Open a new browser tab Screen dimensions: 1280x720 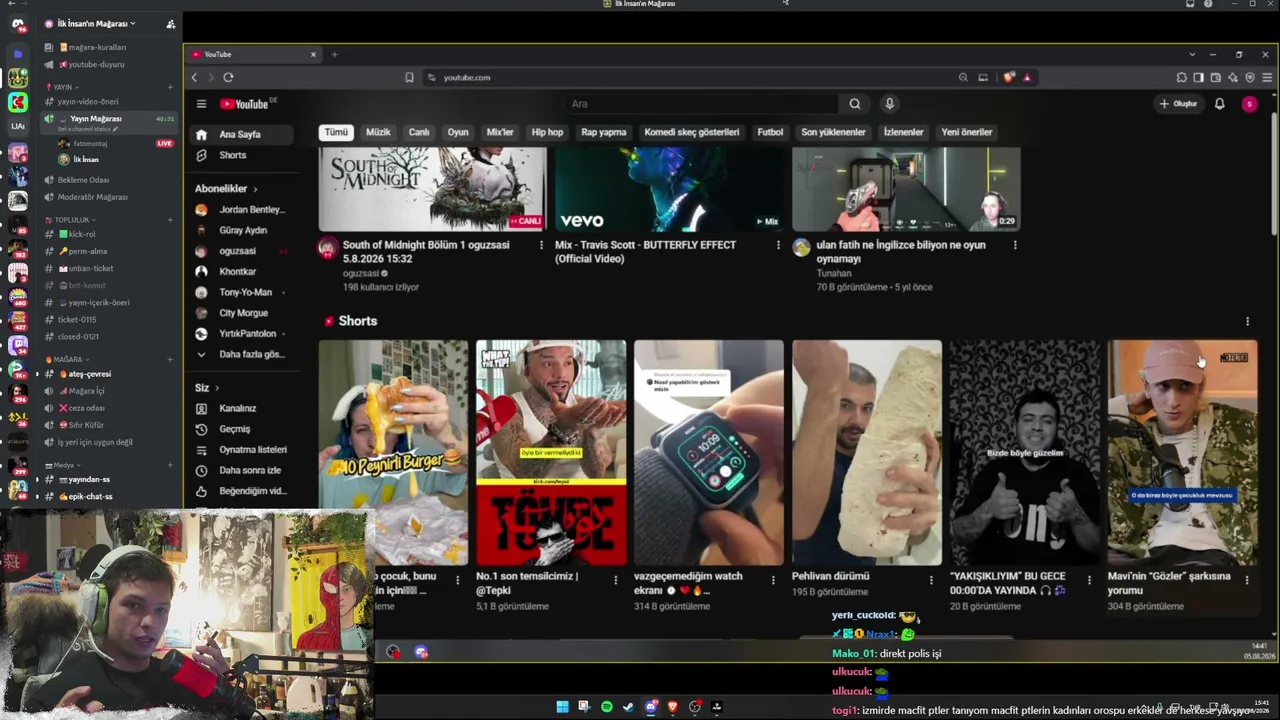pos(334,54)
